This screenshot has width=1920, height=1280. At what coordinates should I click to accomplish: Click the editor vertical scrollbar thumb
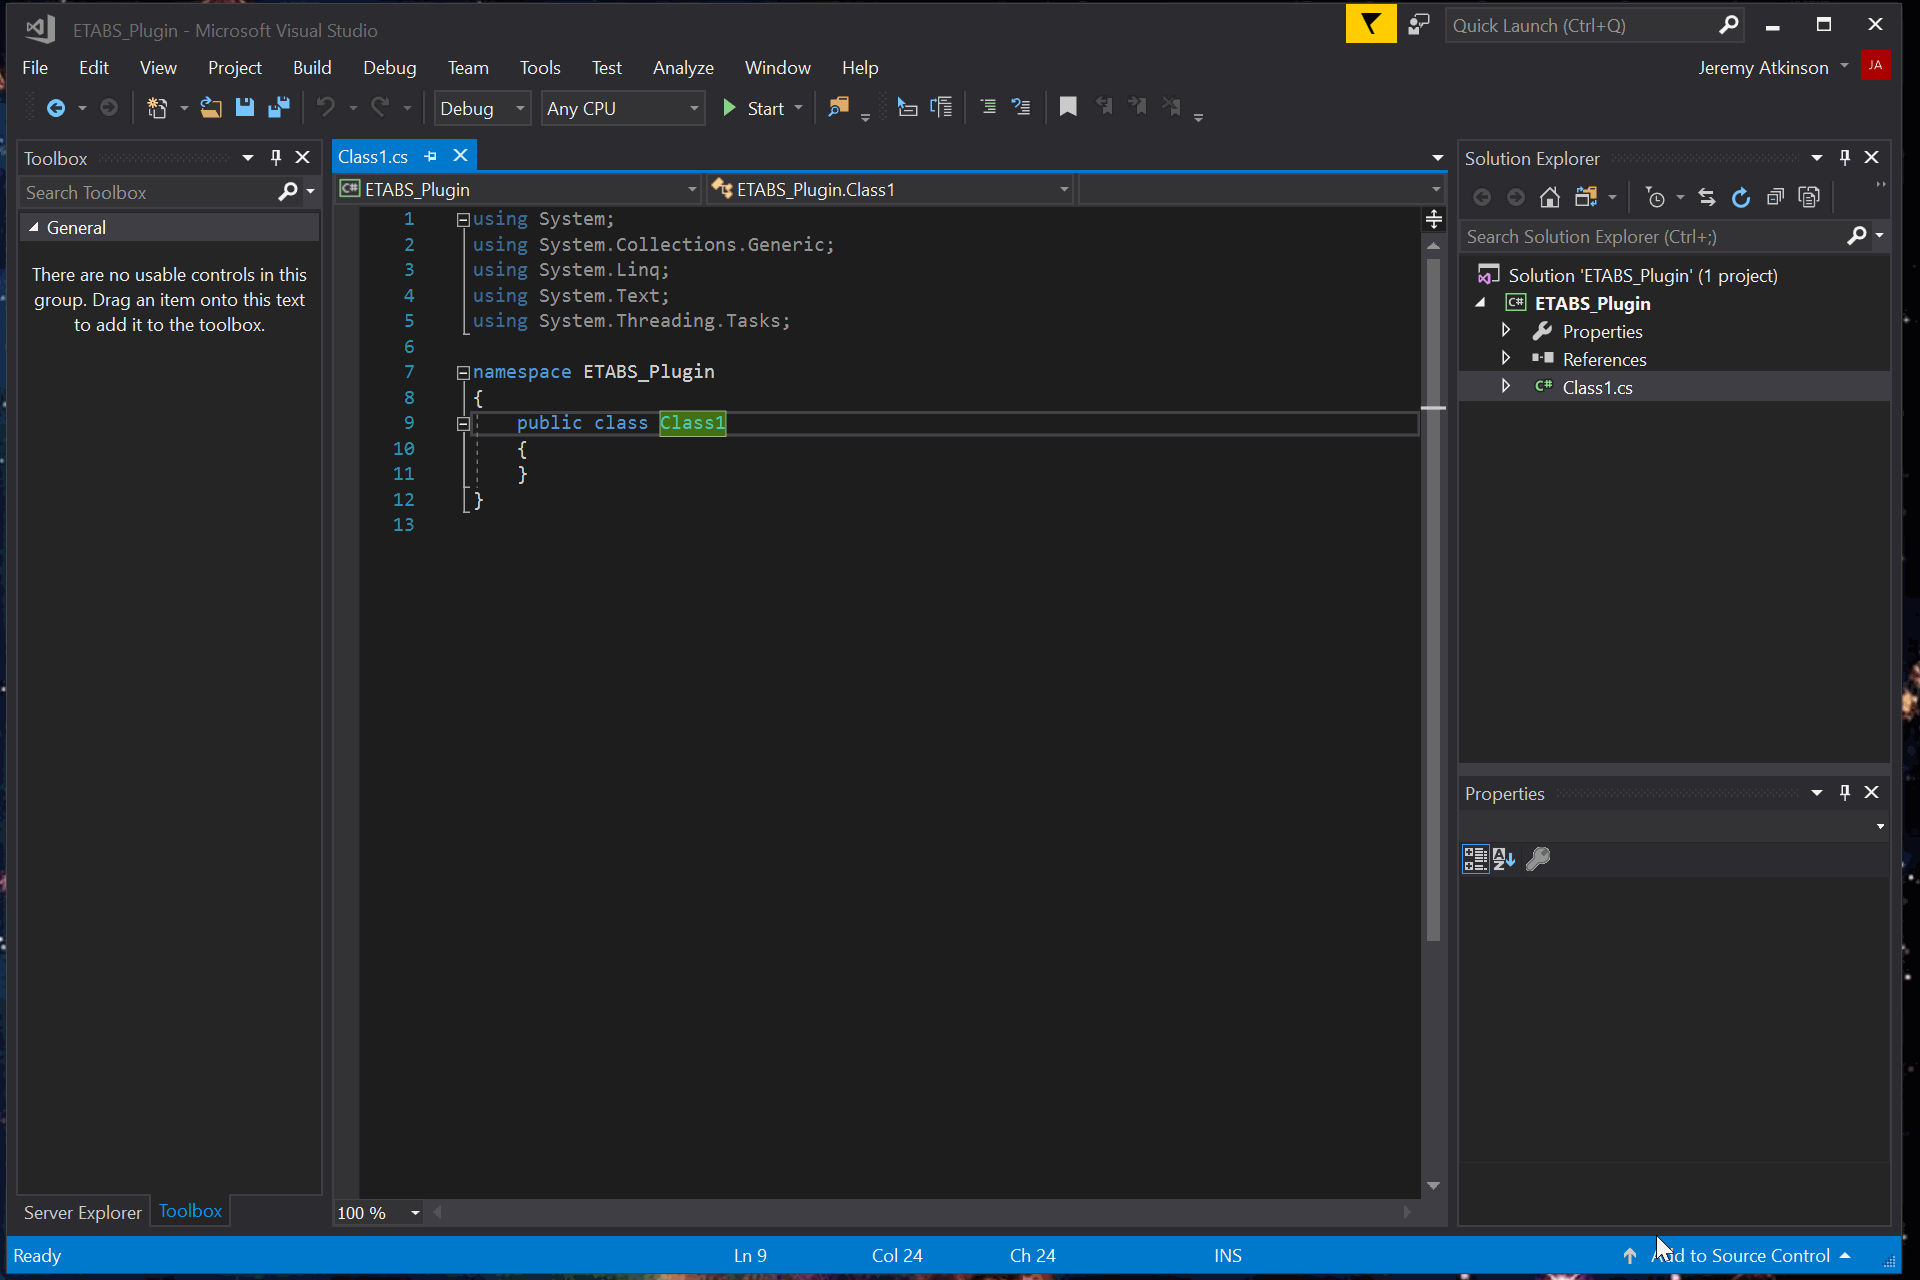click(1433, 600)
